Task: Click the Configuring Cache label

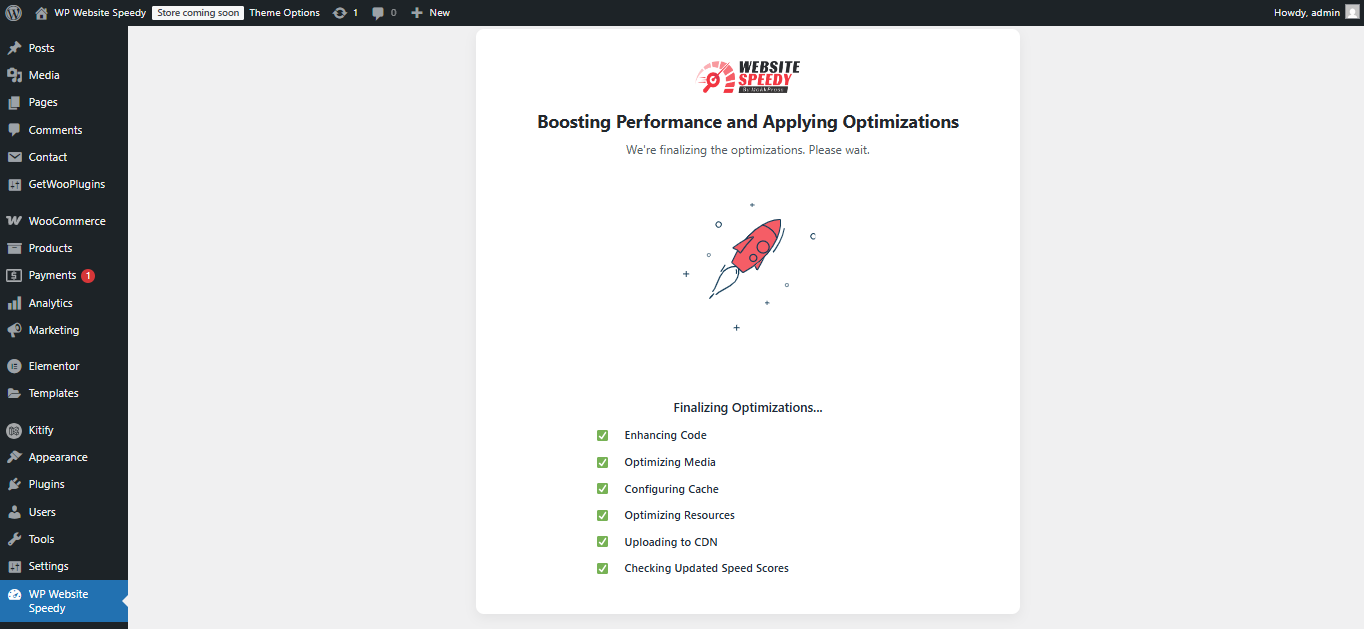Action: point(672,489)
